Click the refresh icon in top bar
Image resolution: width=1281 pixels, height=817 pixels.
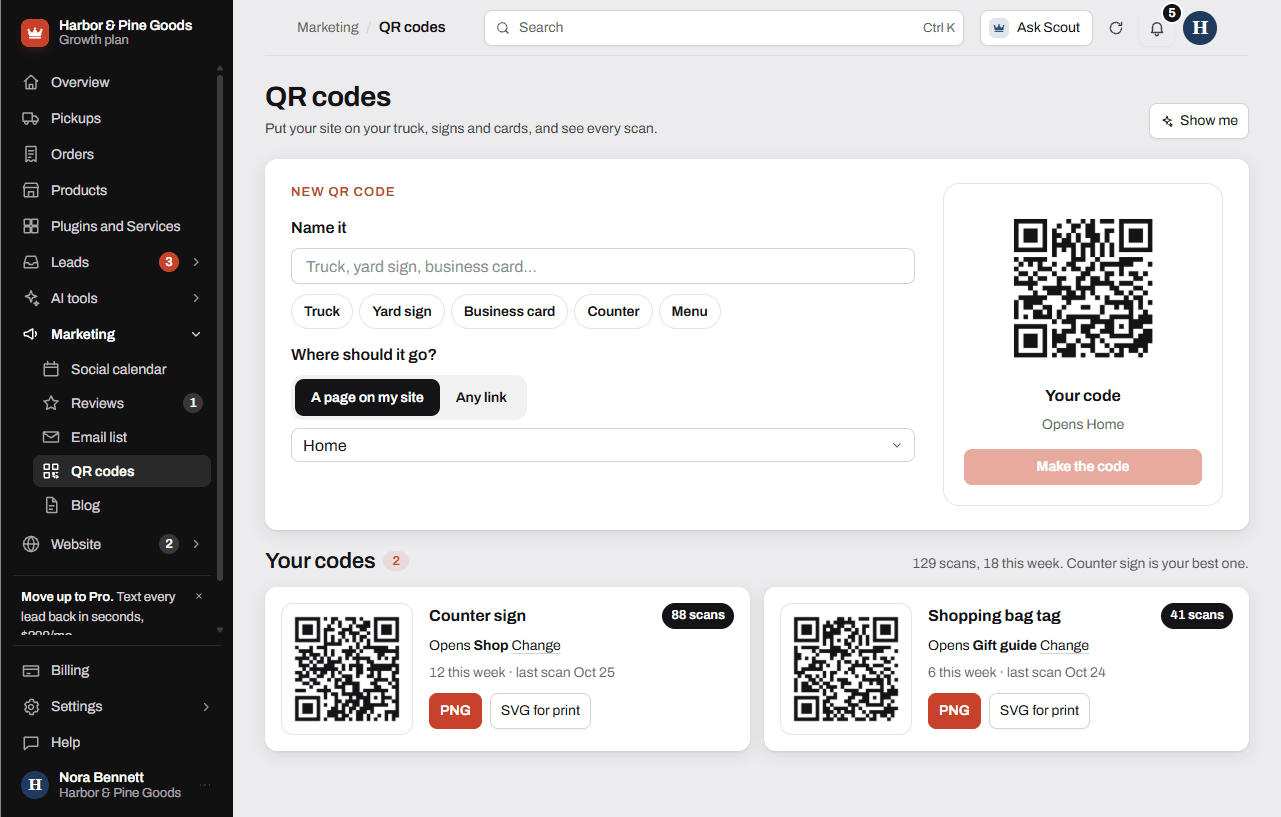coord(1116,28)
